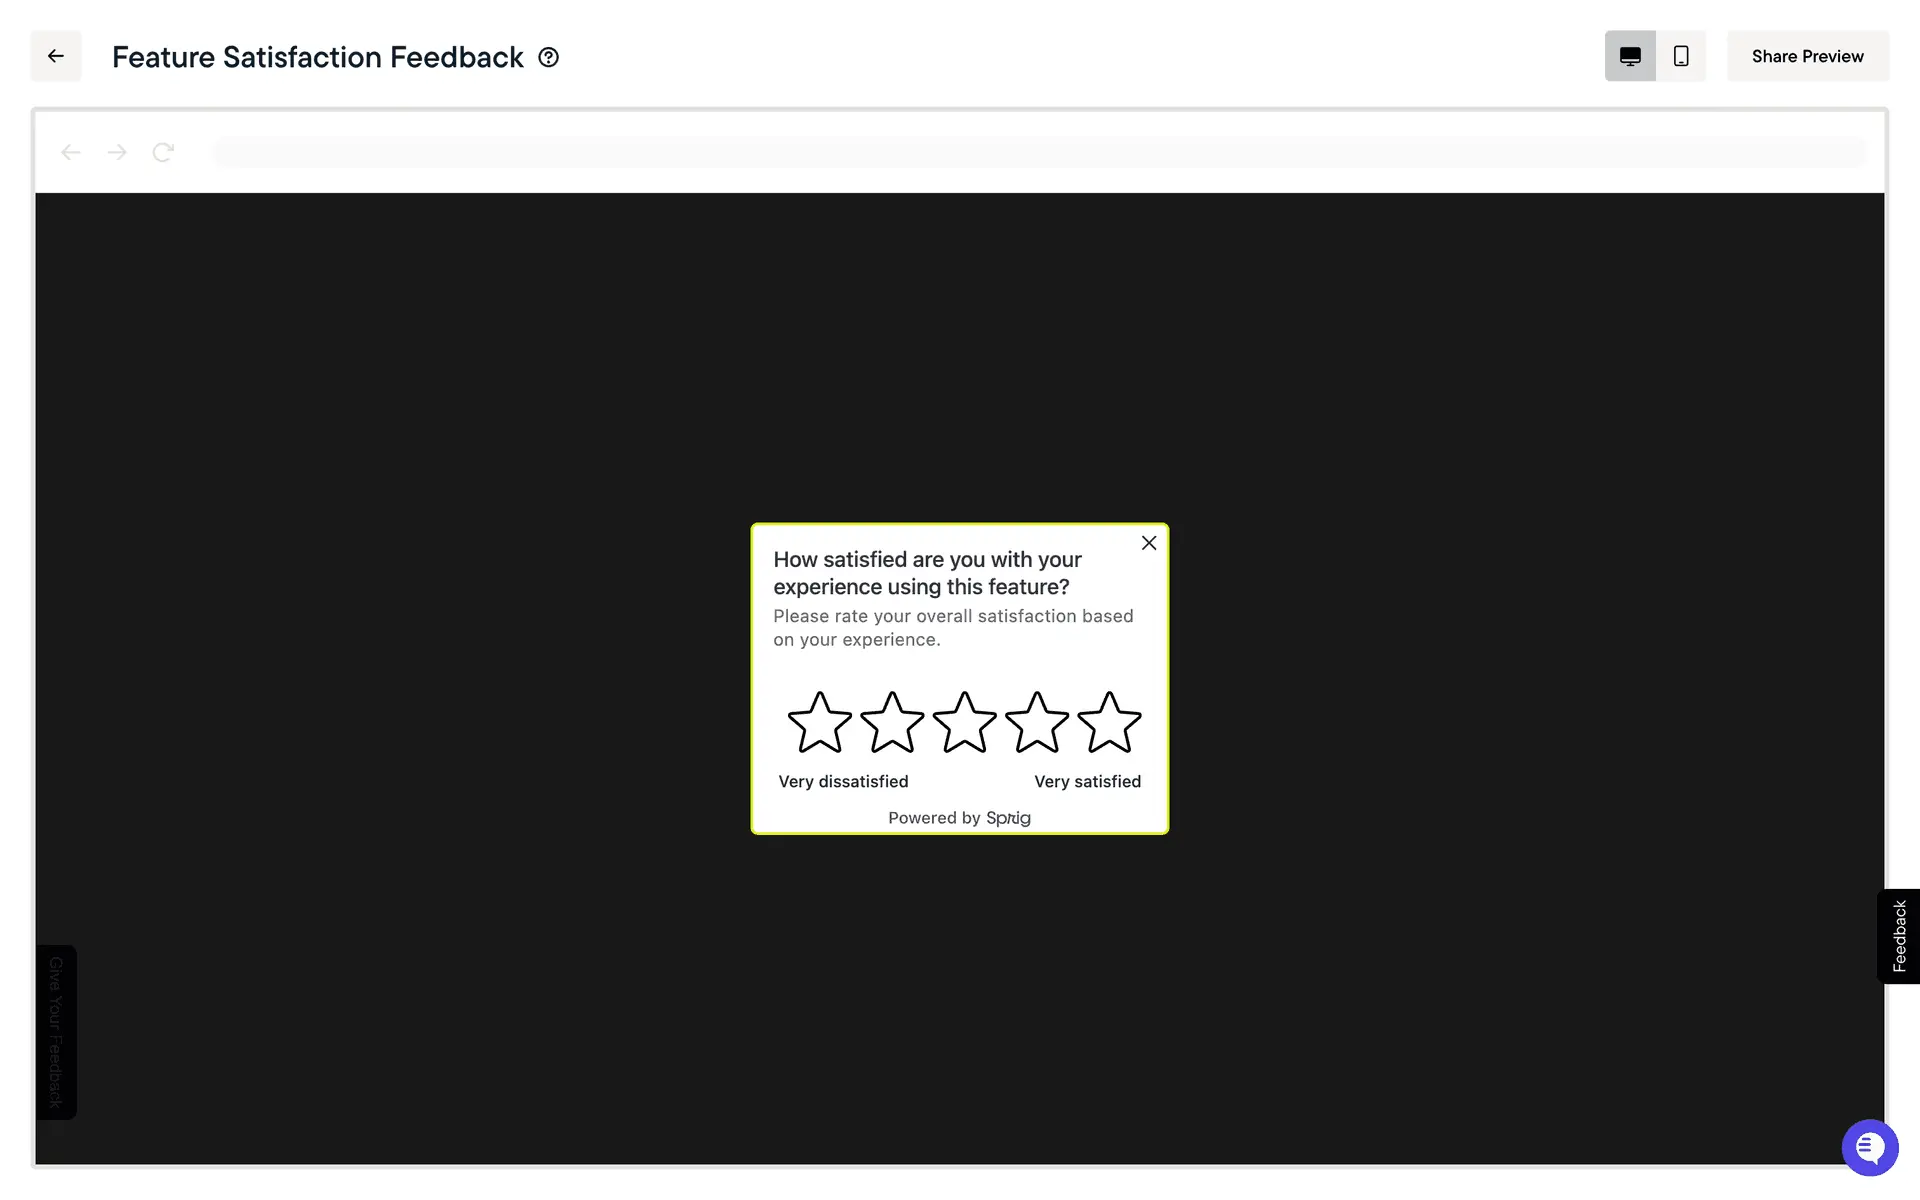Open the purple chat support widget
Viewport: 1920px width, 1200px height.
coord(1869,1147)
